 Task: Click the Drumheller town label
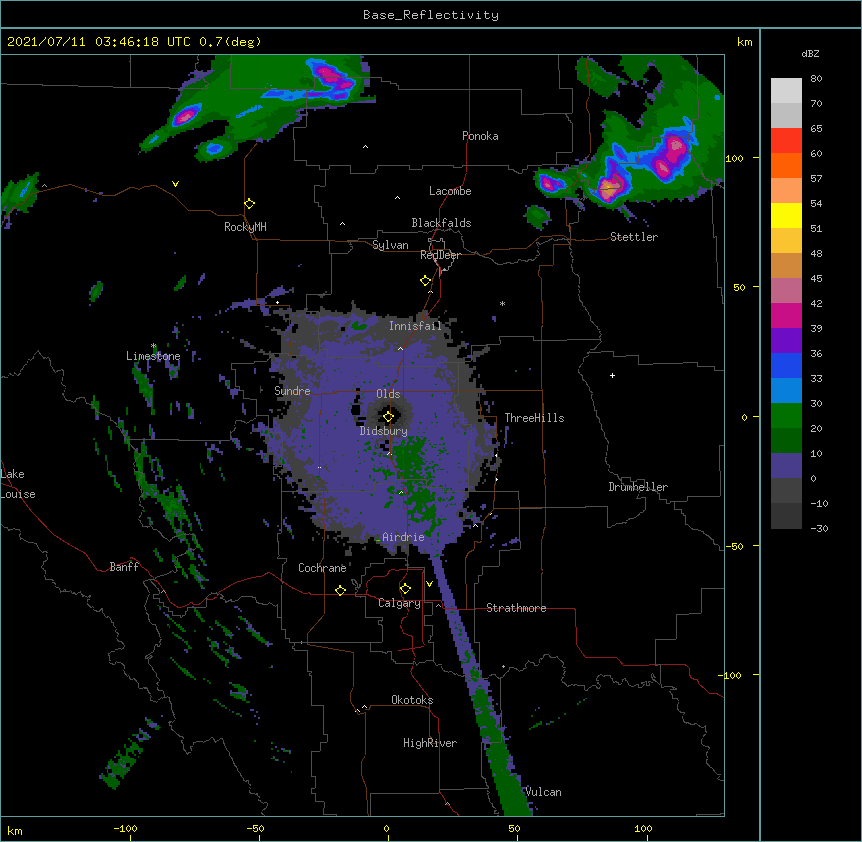[638, 487]
